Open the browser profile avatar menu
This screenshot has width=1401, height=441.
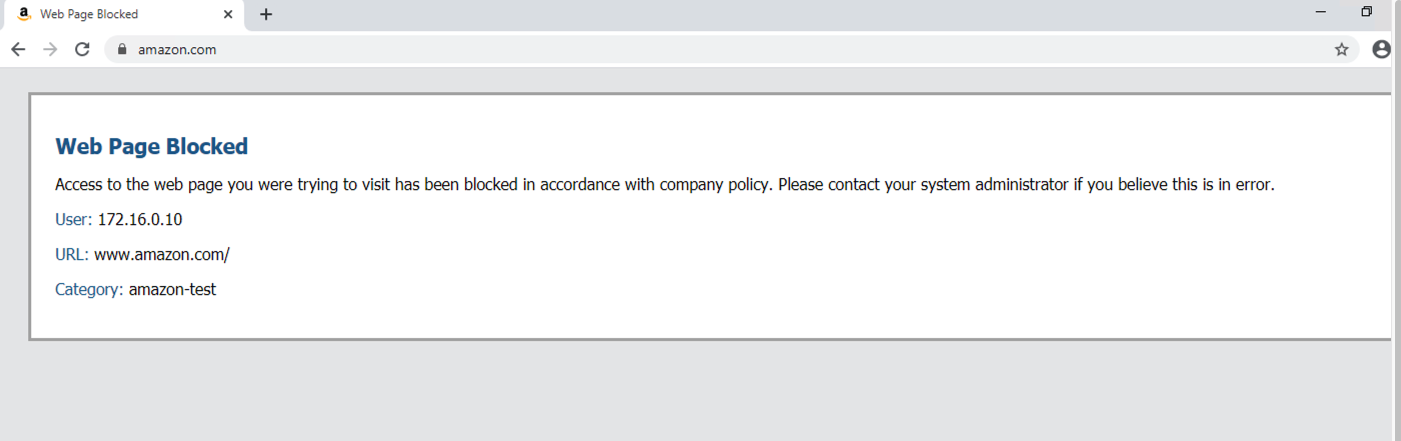pyautogui.click(x=1381, y=49)
